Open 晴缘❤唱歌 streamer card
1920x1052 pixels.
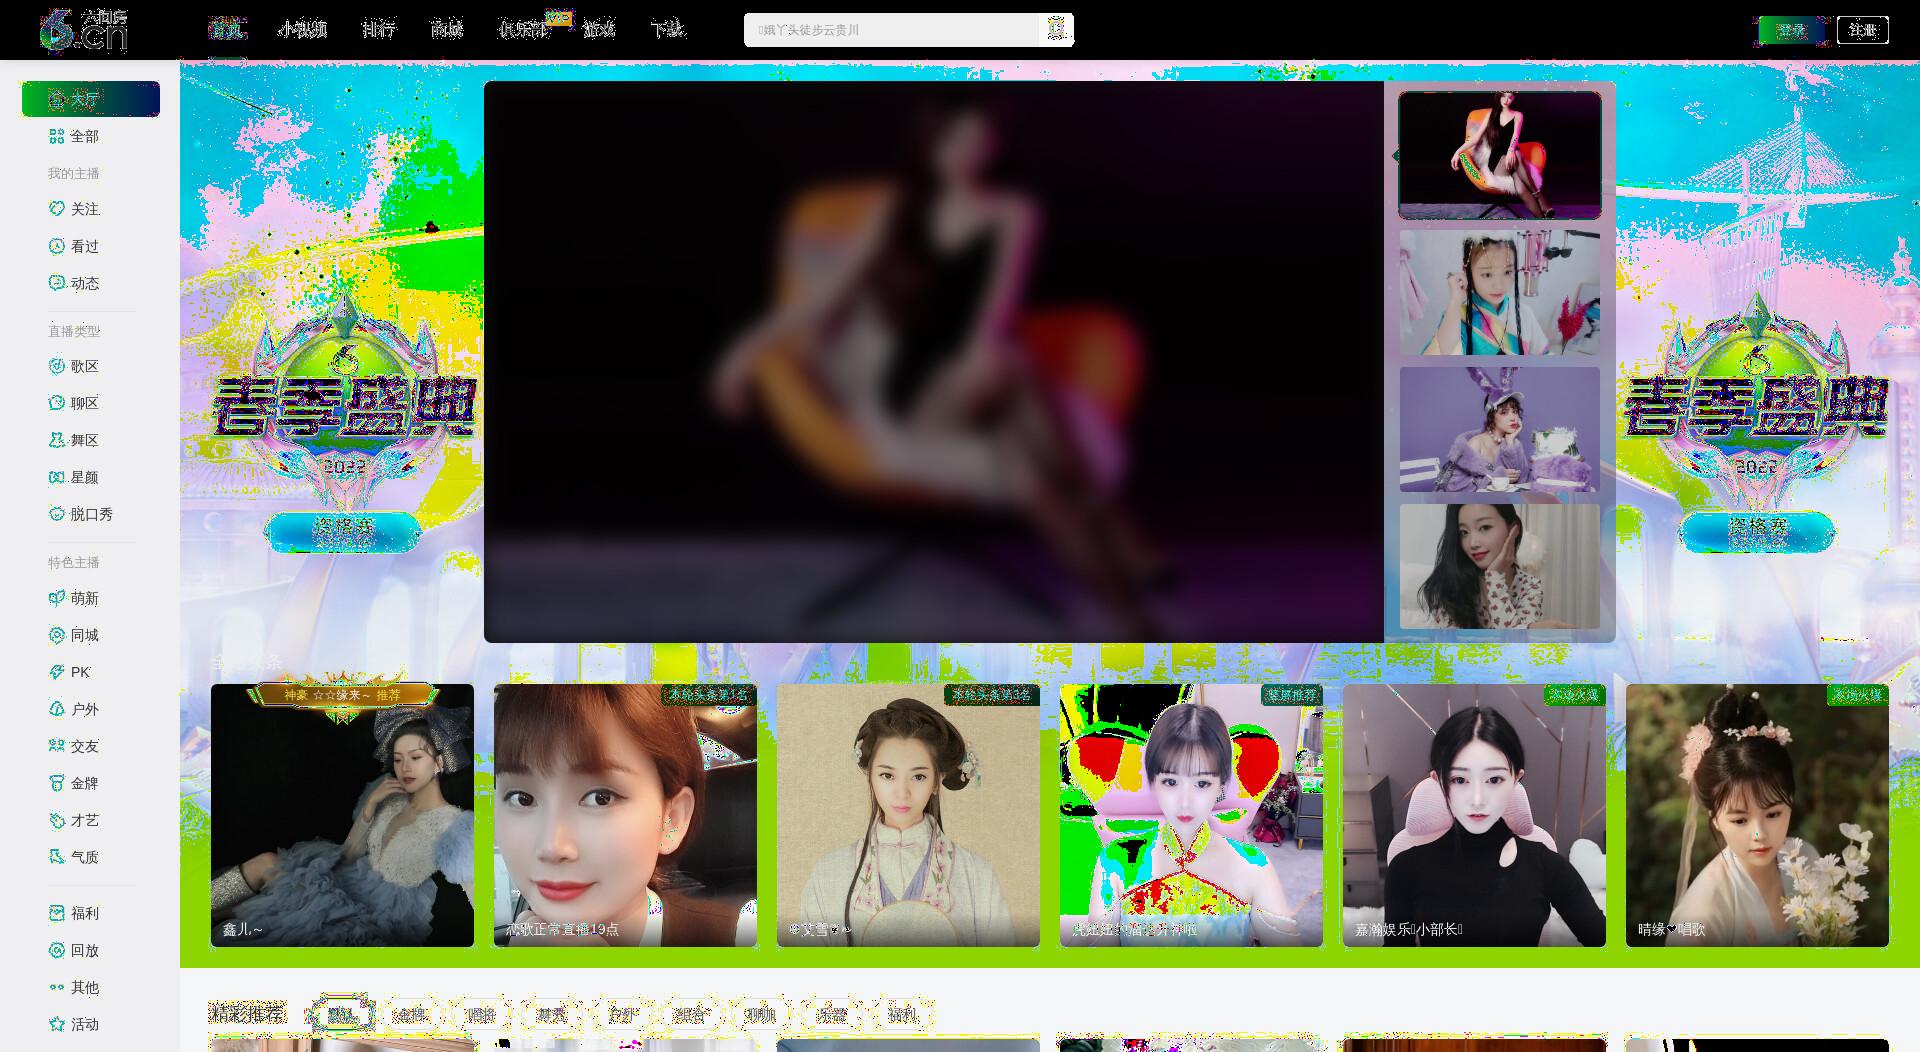click(1757, 815)
